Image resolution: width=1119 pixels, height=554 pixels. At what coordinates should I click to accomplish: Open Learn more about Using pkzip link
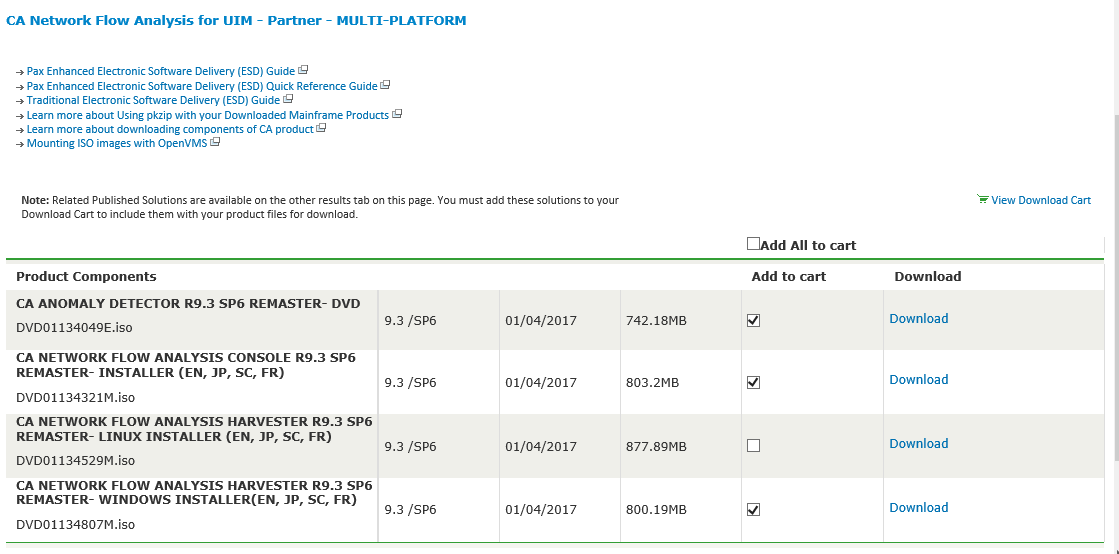pos(208,115)
